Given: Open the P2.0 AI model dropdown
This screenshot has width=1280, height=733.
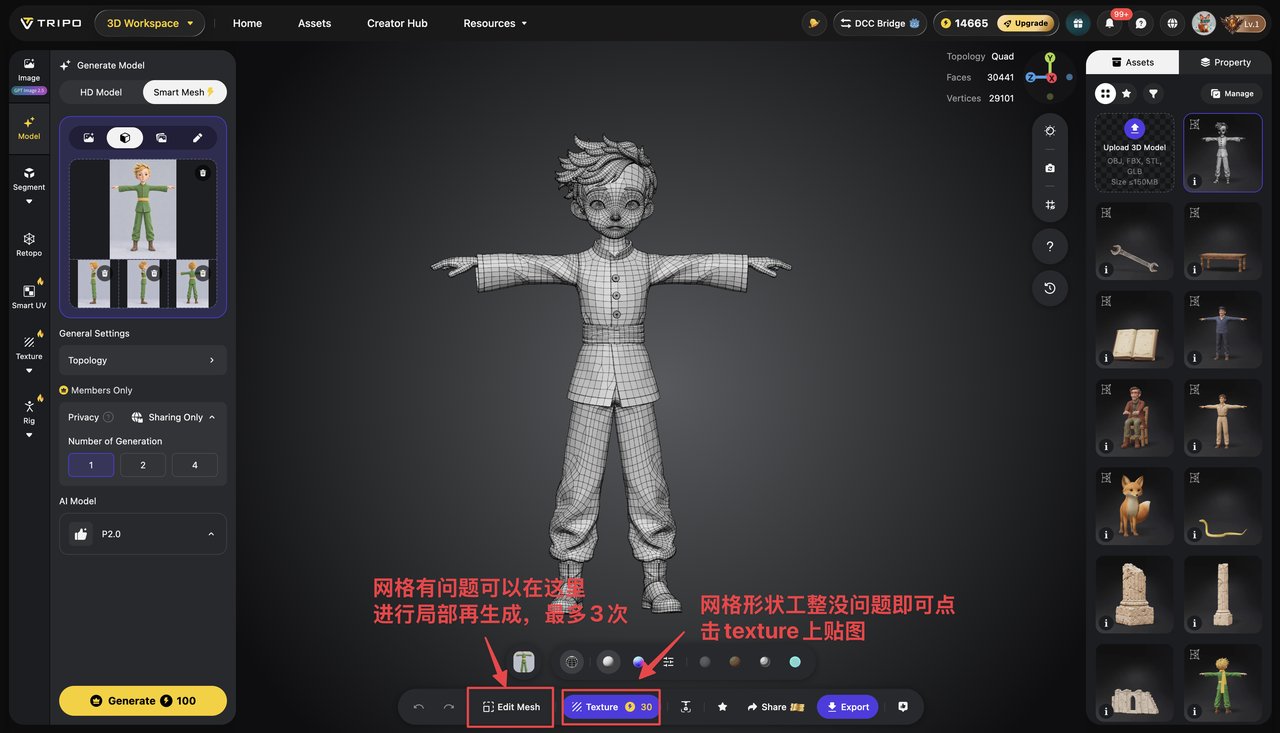Looking at the screenshot, I should coord(143,534).
